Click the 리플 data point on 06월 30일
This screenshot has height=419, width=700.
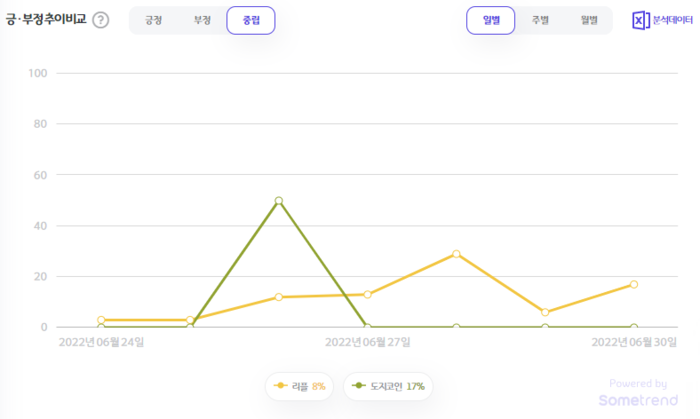click(634, 284)
